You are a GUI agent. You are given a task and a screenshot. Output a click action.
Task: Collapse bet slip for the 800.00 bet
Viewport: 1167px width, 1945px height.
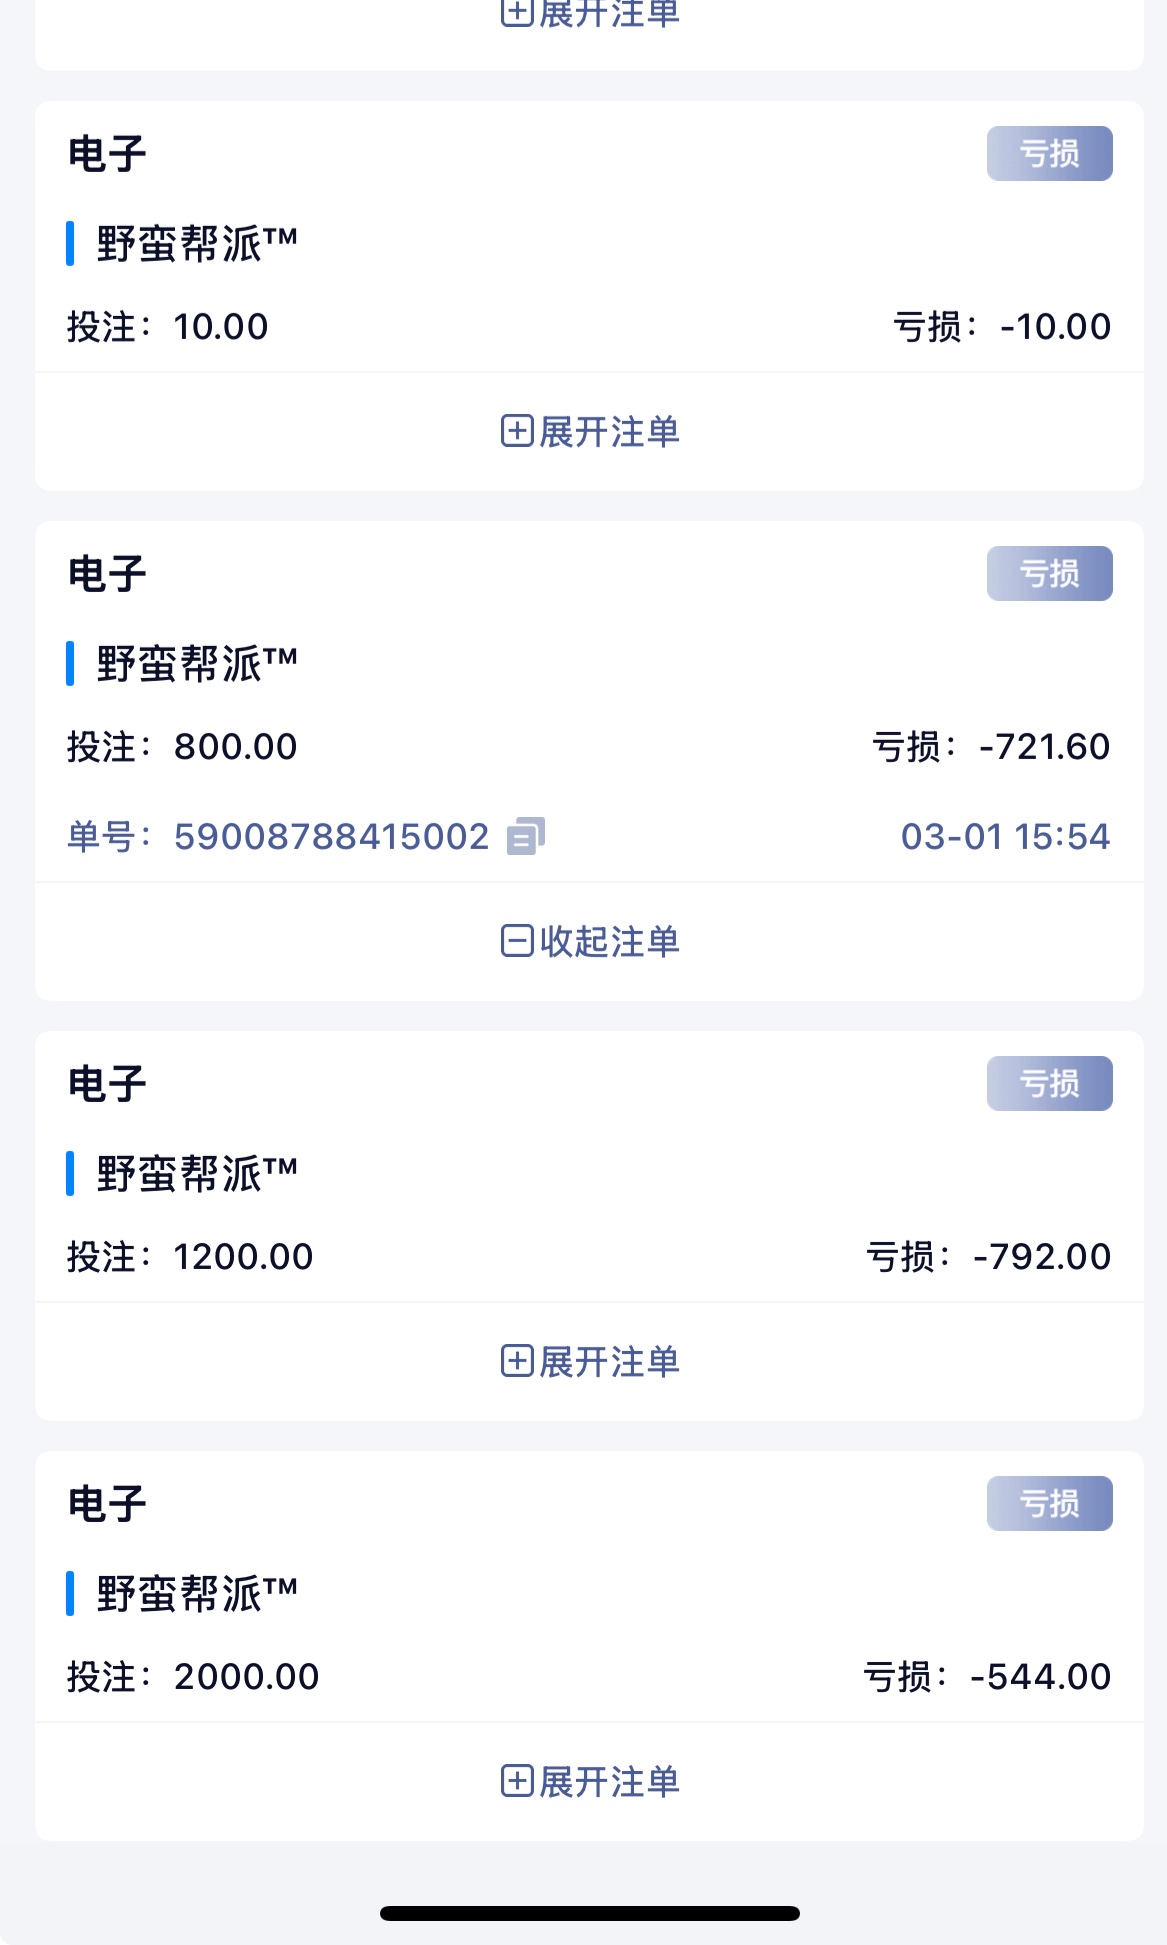tap(590, 942)
